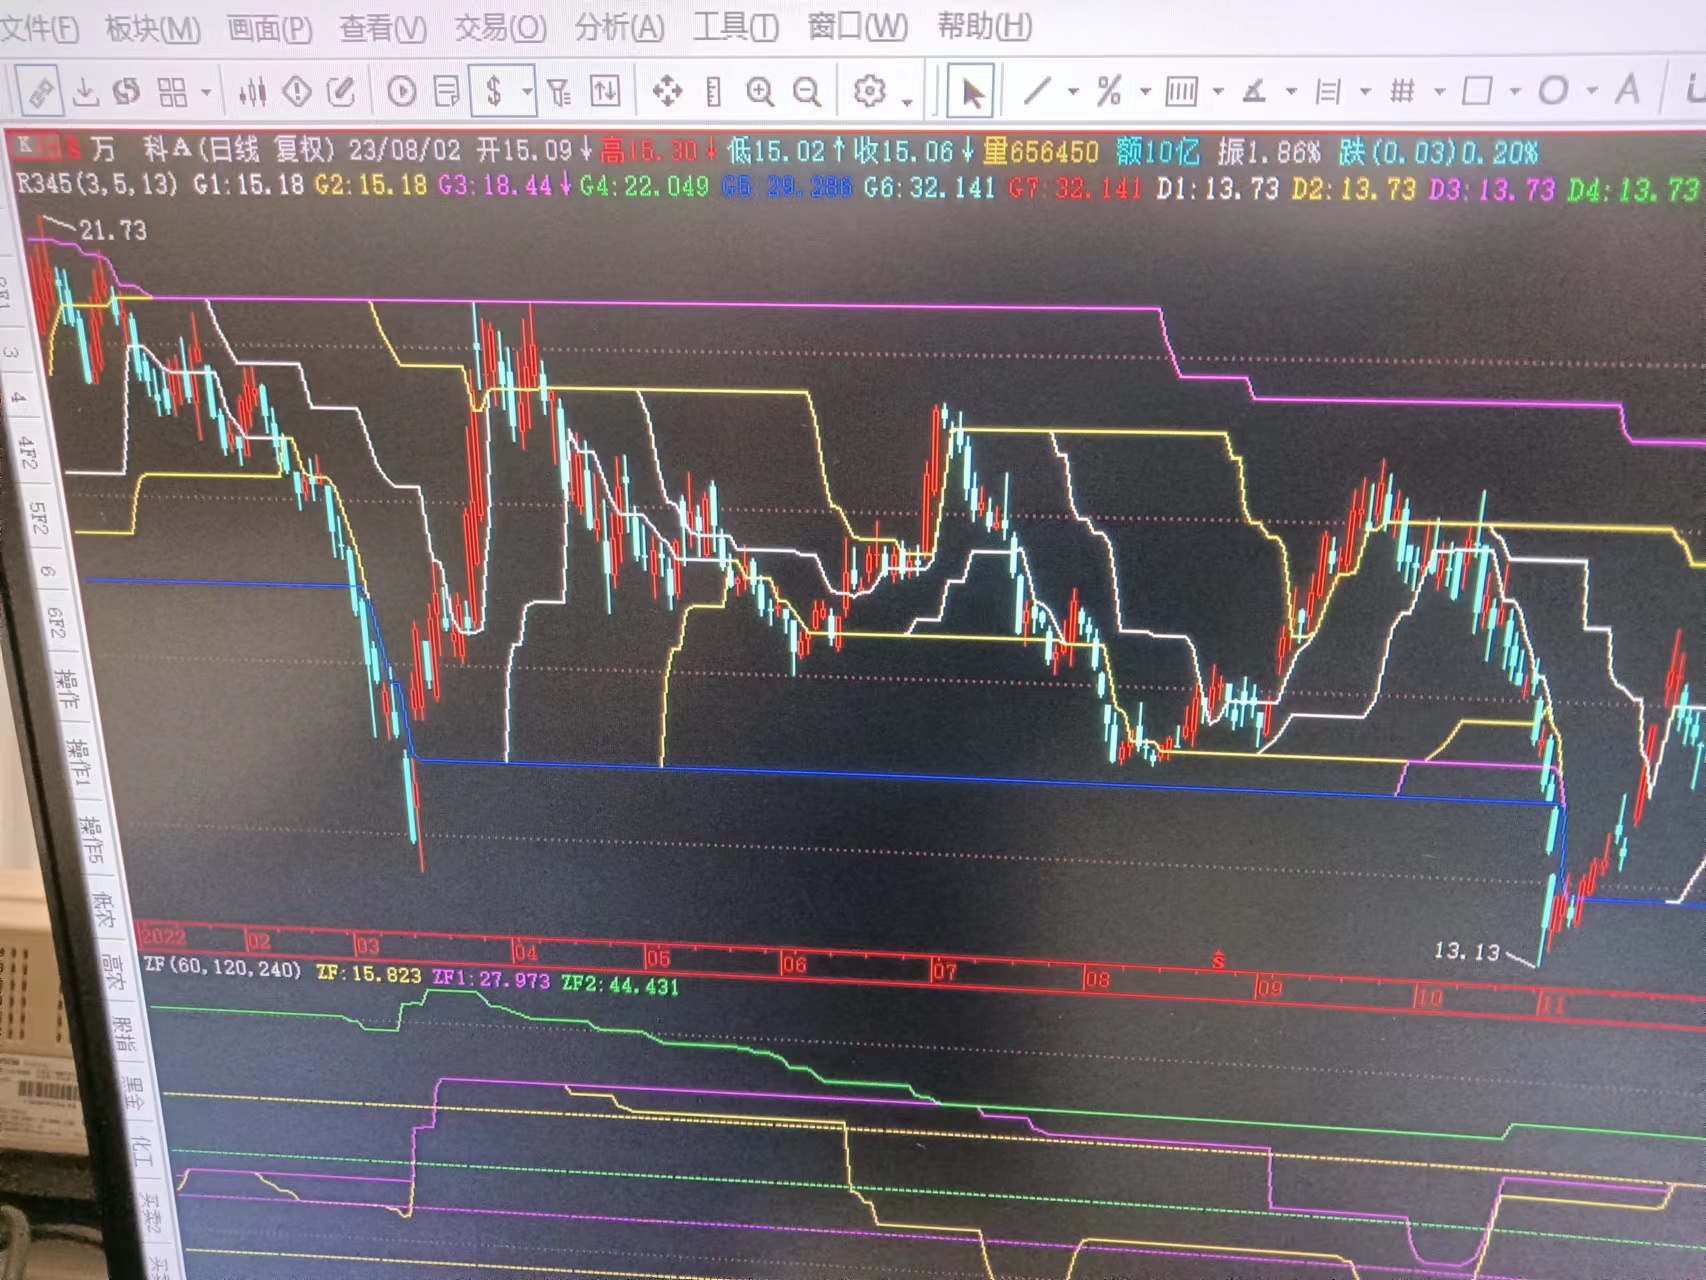1706x1280 pixels.
Task: Open the 帮助(H) menu
Action: [984, 25]
